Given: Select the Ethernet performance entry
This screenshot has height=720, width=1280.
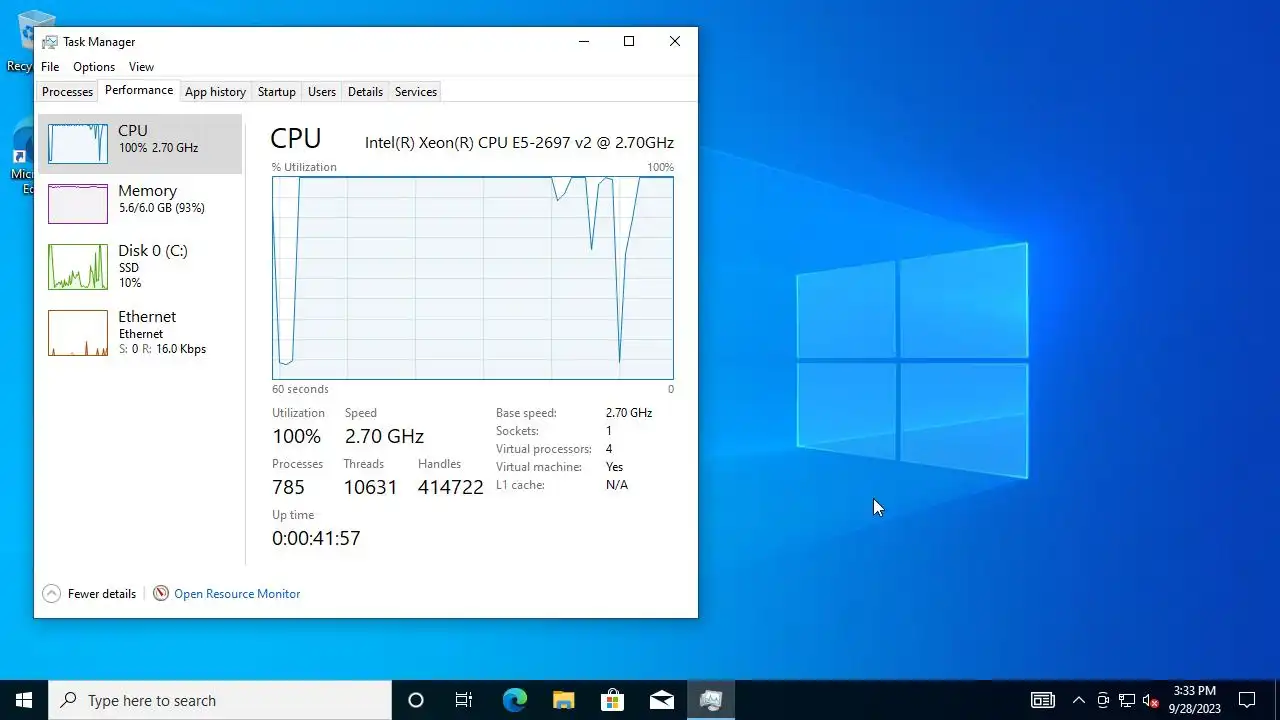Looking at the screenshot, I should (x=140, y=333).
